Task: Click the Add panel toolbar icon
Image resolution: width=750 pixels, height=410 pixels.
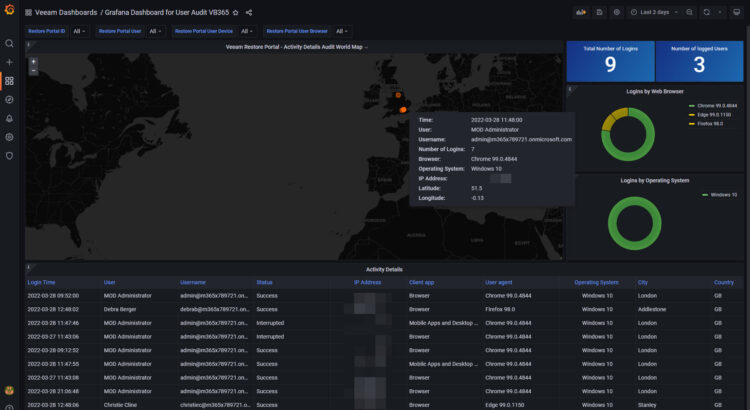Action: pyautogui.click(x=581, y=12)
